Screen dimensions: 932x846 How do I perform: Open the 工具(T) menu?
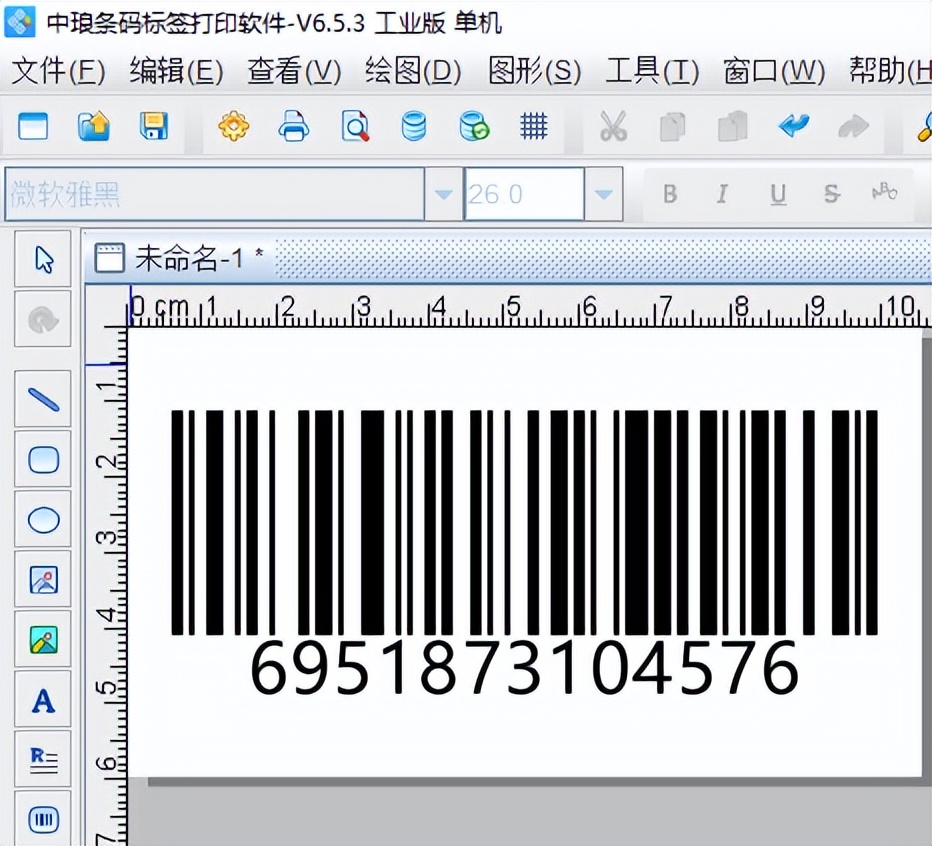coord(652,71)
